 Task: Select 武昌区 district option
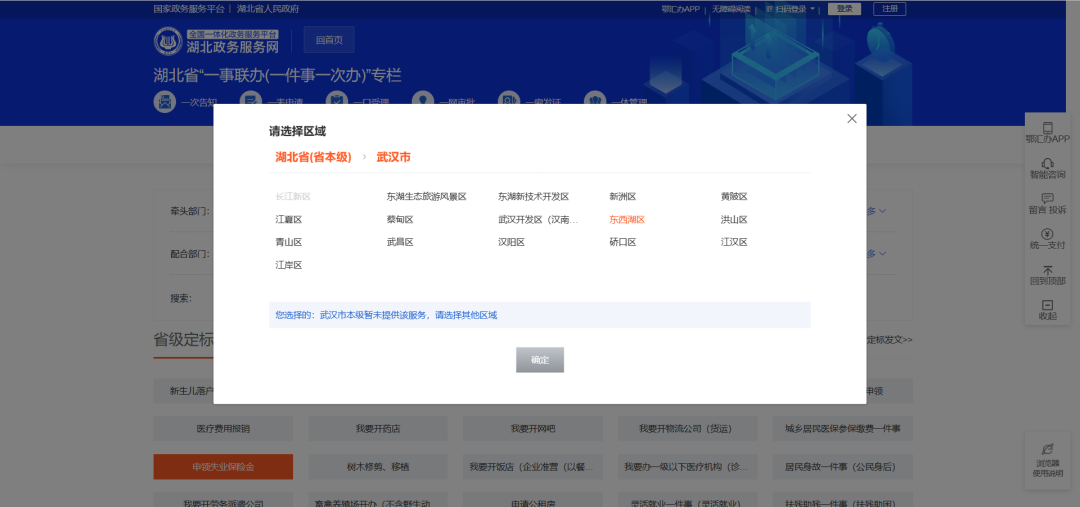click(x=400, y=243)
